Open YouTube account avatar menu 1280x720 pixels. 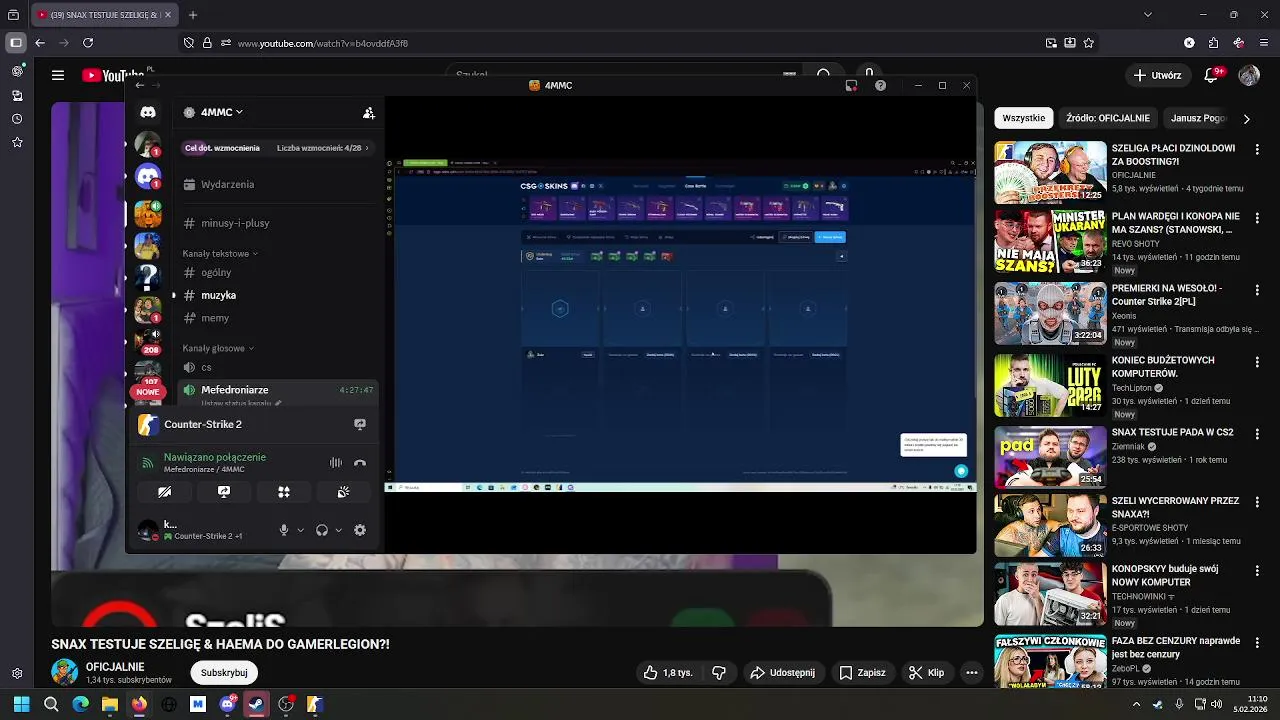1248,75
